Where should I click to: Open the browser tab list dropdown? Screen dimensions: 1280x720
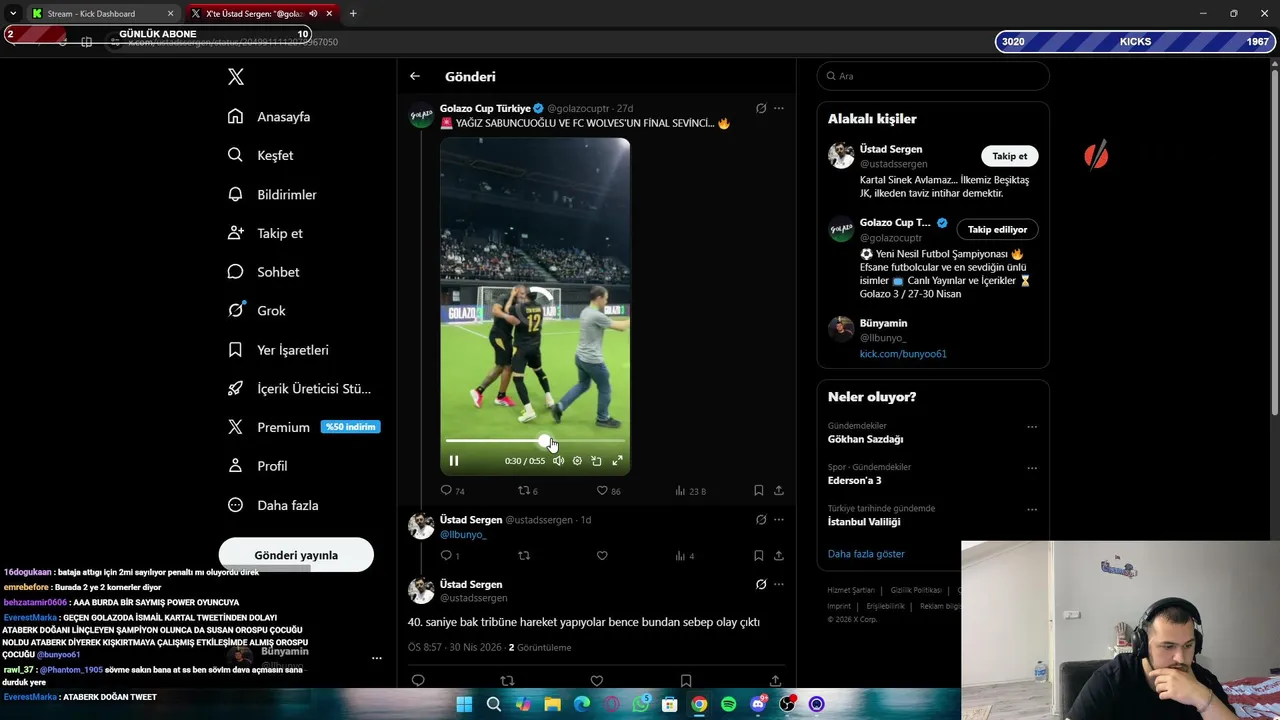[x=13, y=14]
